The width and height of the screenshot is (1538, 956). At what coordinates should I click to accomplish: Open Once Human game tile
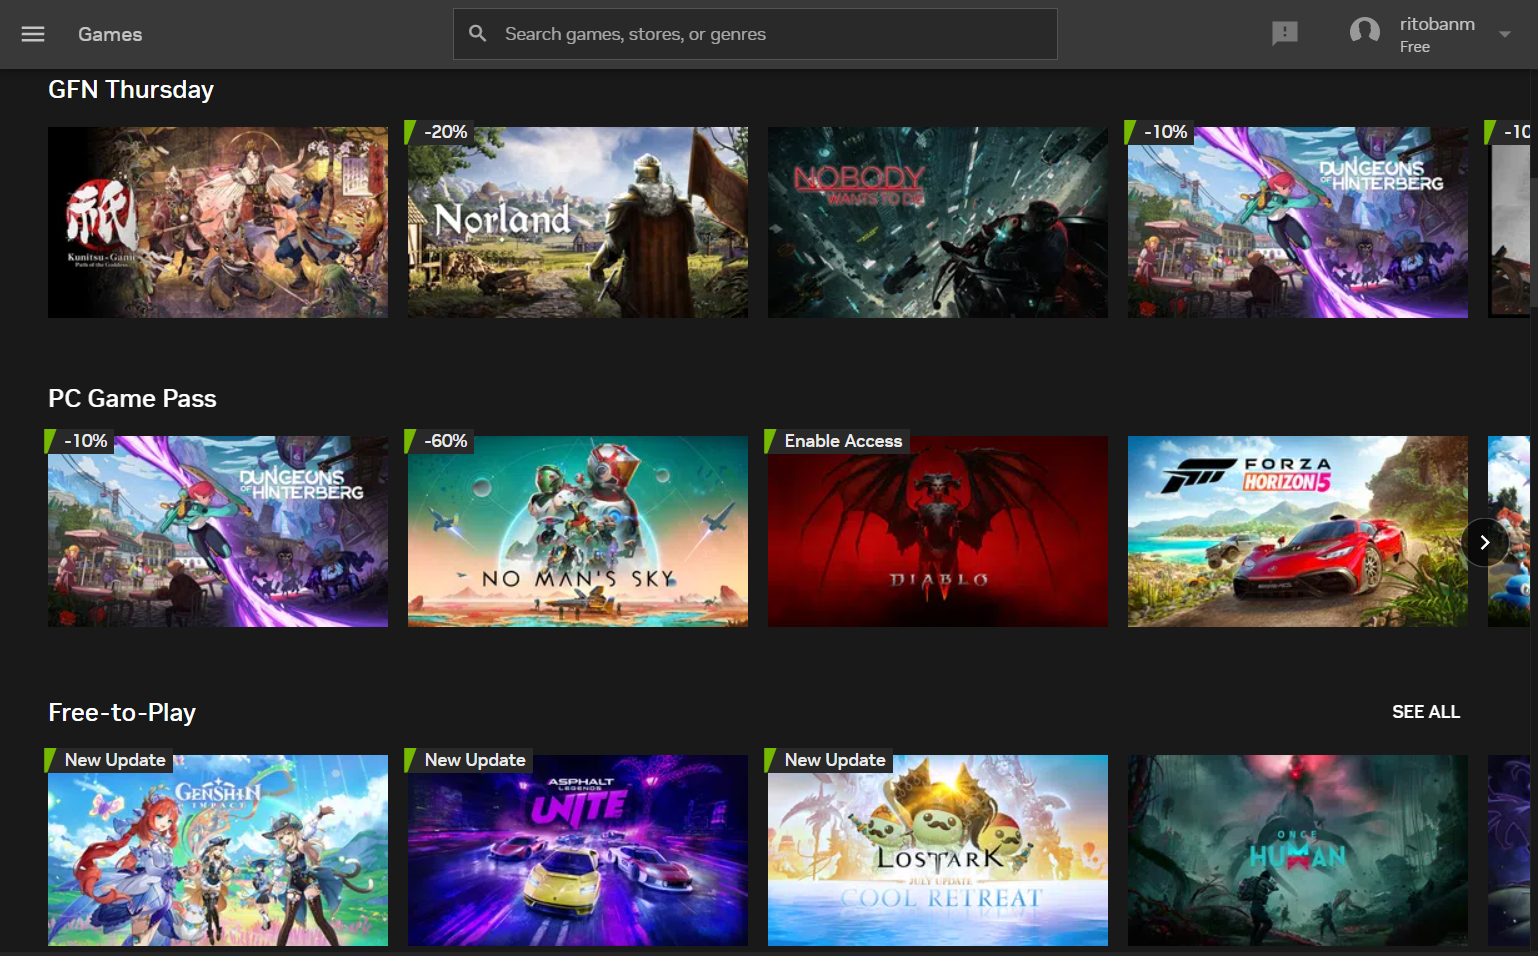point(1297,850)
